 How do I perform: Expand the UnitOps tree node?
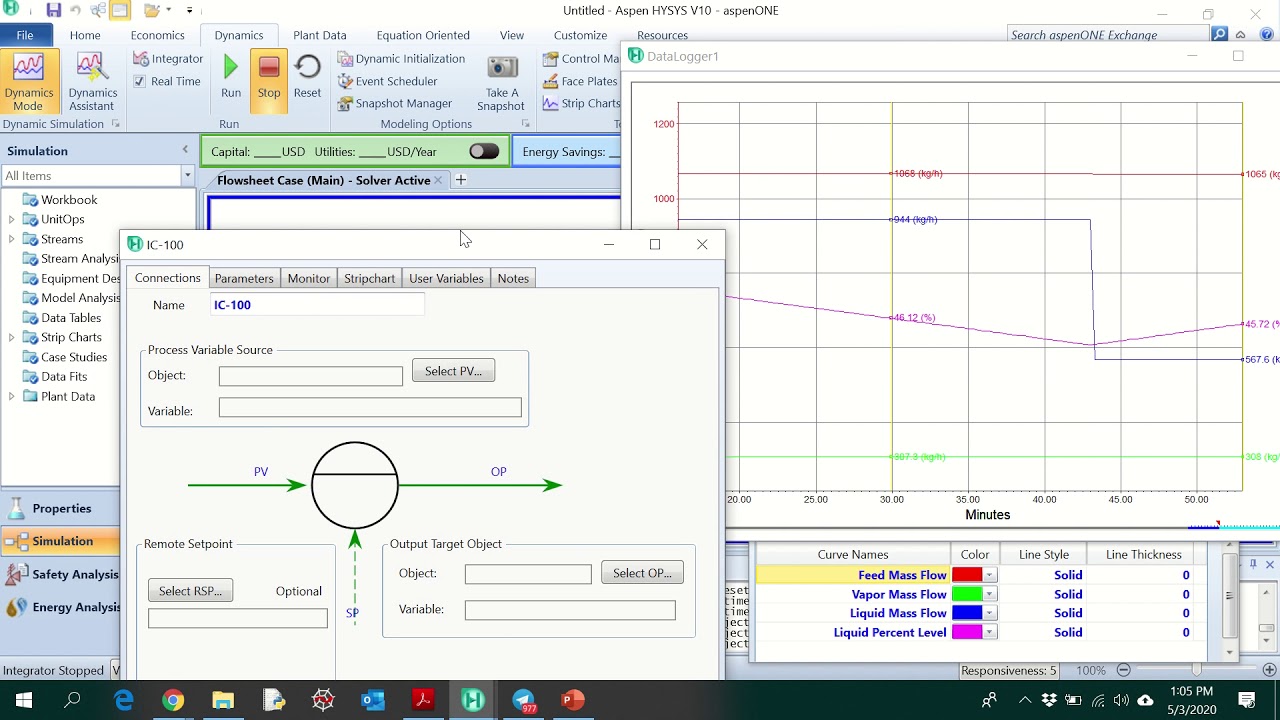tap(12, 219)
